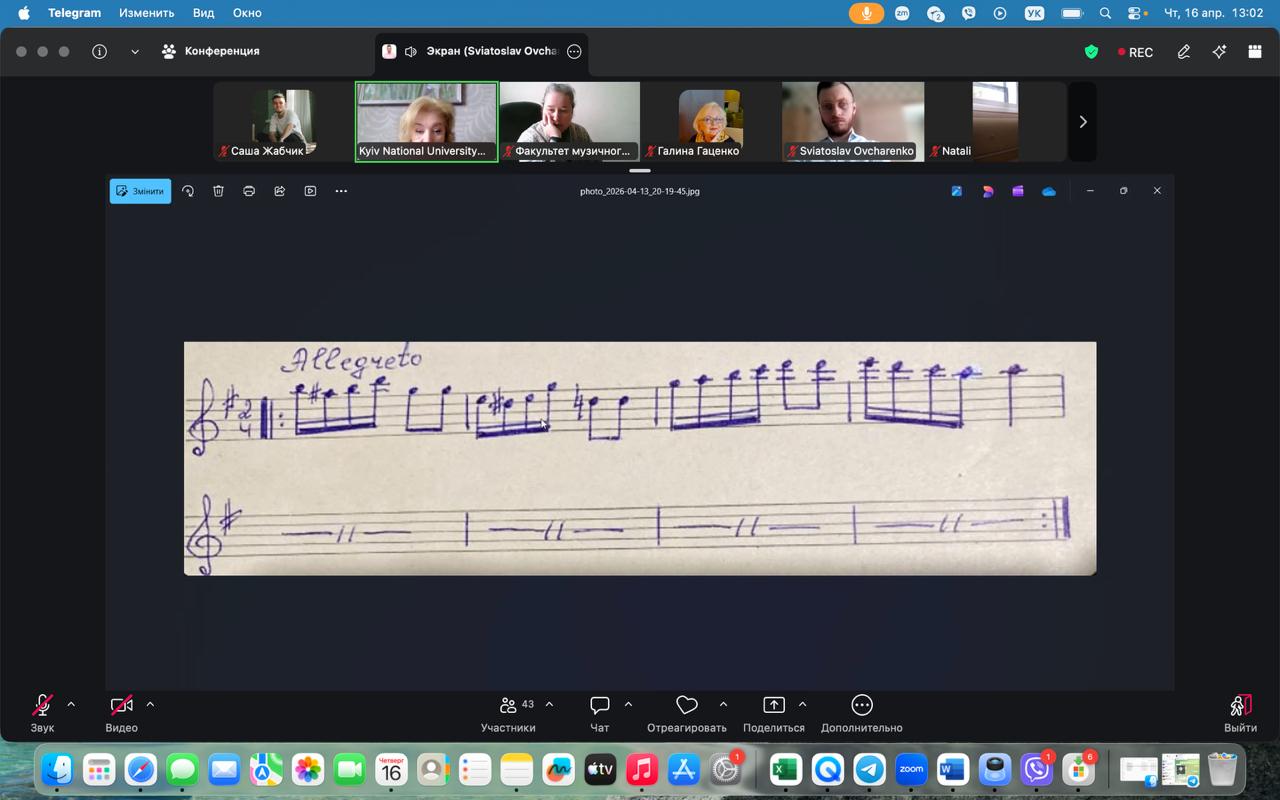
Task: Open the meeting information icon
Action: point(99,51)
